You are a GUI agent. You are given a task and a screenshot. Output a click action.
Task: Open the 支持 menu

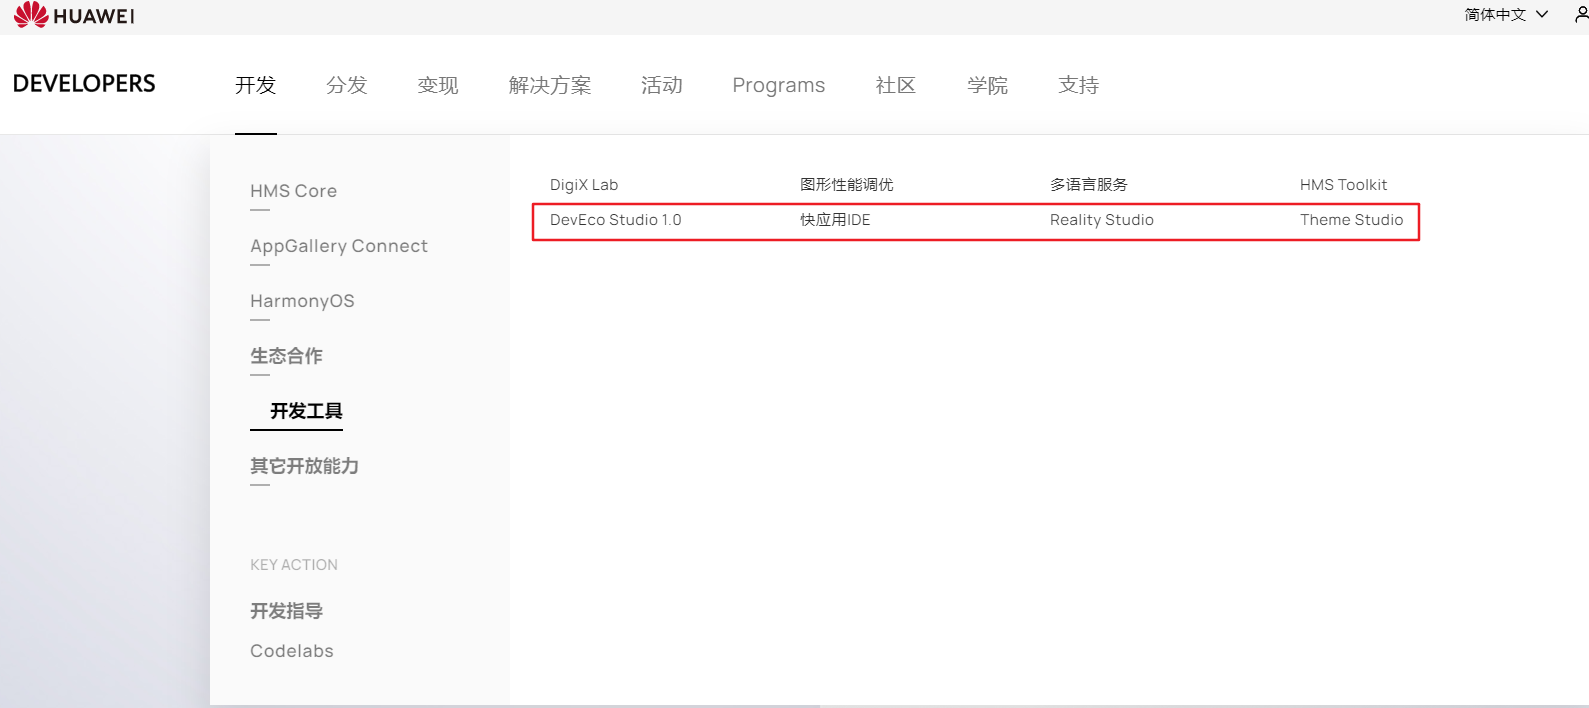tap(1079, 85)
